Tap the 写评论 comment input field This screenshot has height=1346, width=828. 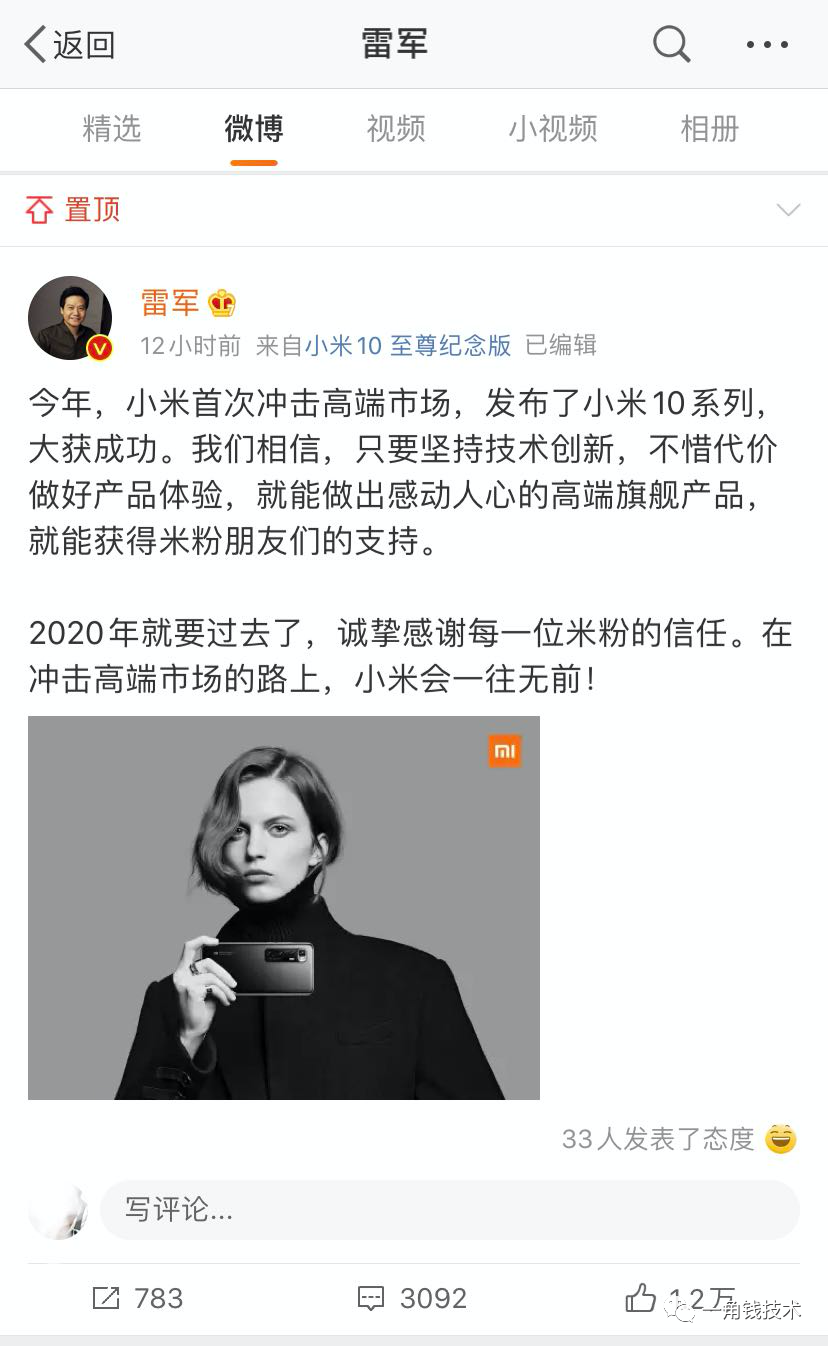pos(449,1210)
